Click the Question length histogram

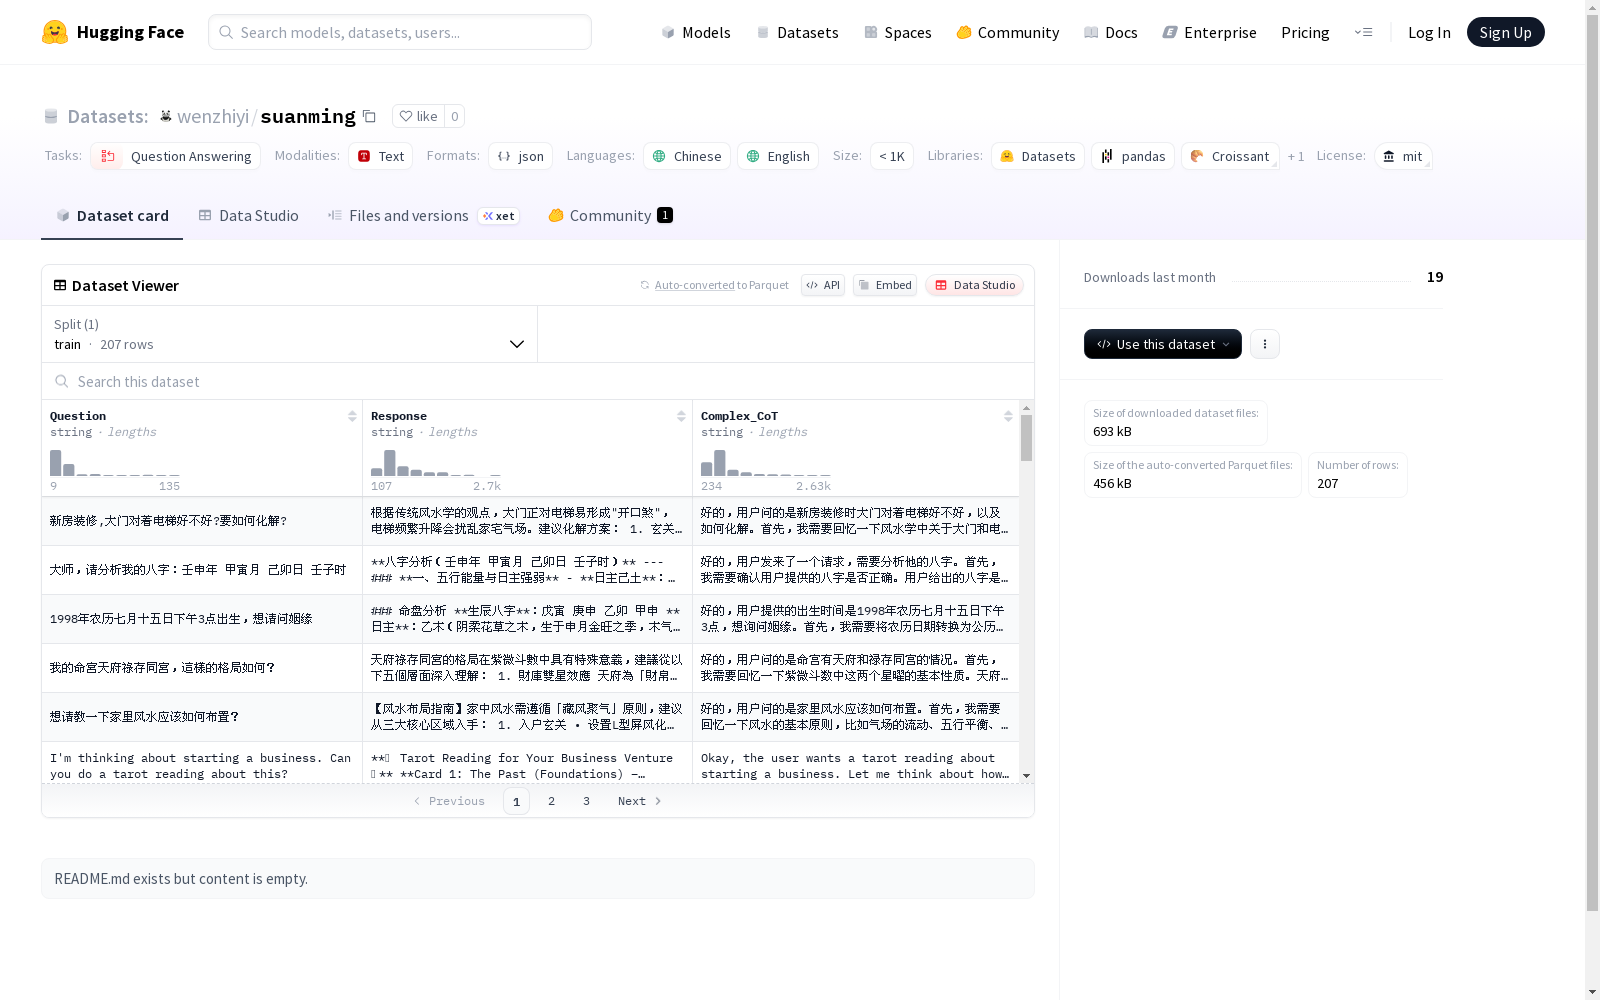pyautogui.click(x=115, y=462)
